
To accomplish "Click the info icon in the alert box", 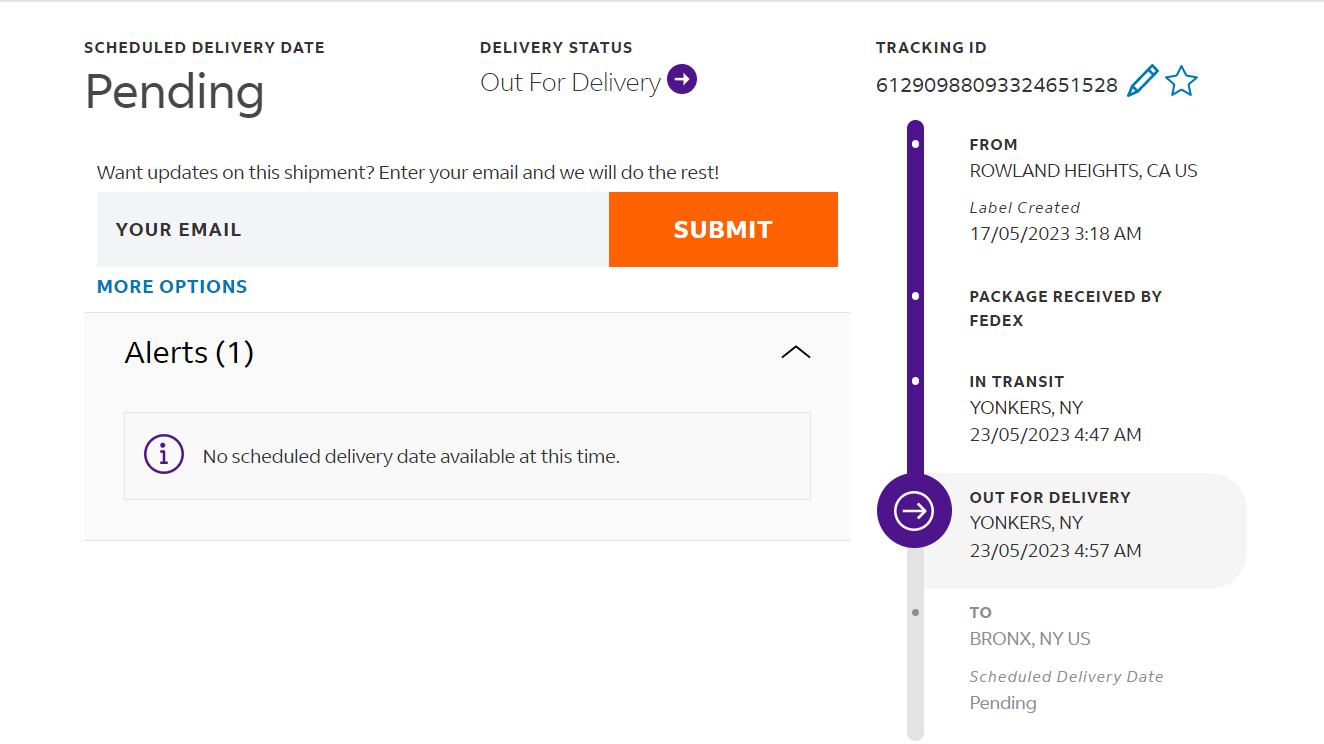I will 164,454.
